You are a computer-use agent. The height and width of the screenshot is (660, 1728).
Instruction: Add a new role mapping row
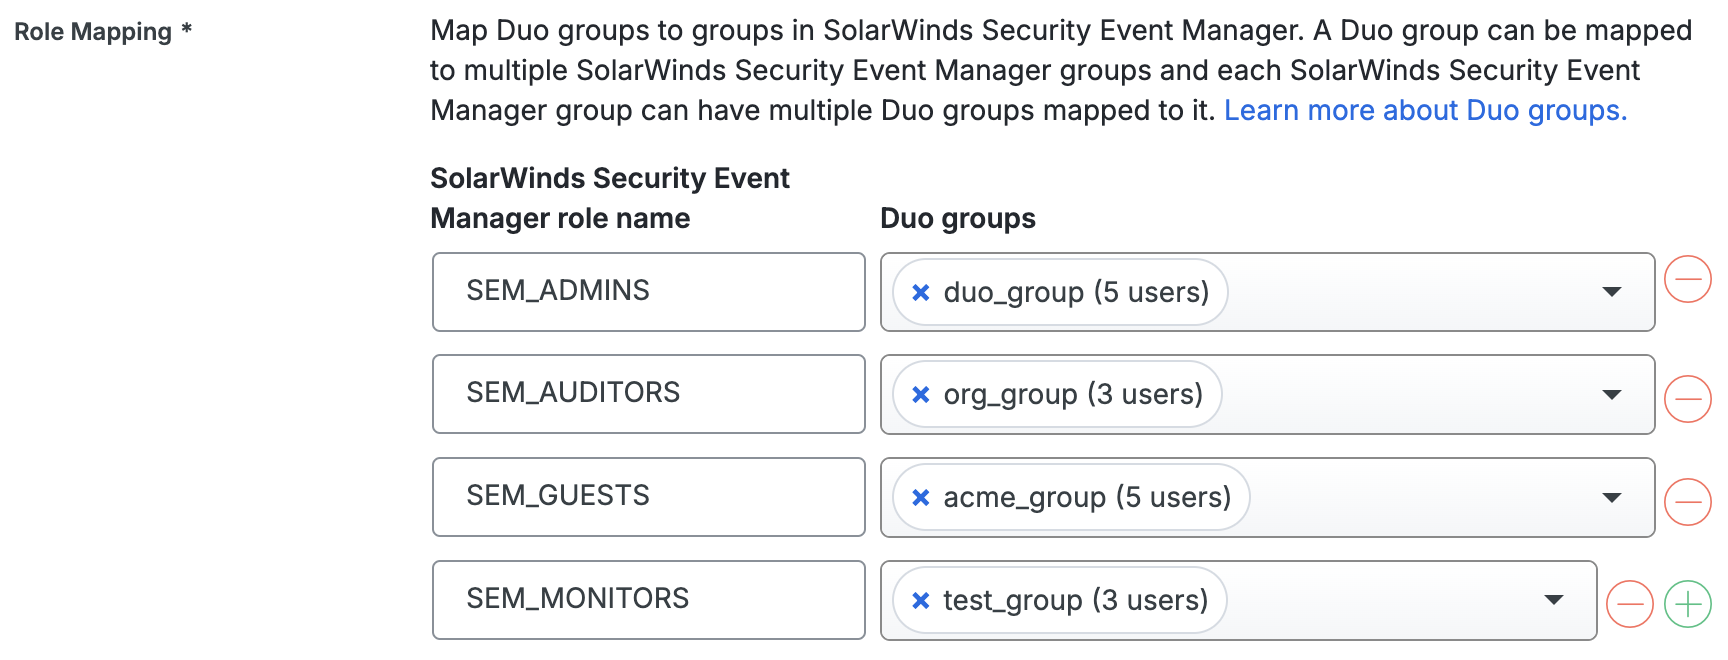pyautogui.click(x=1687, y=604)
